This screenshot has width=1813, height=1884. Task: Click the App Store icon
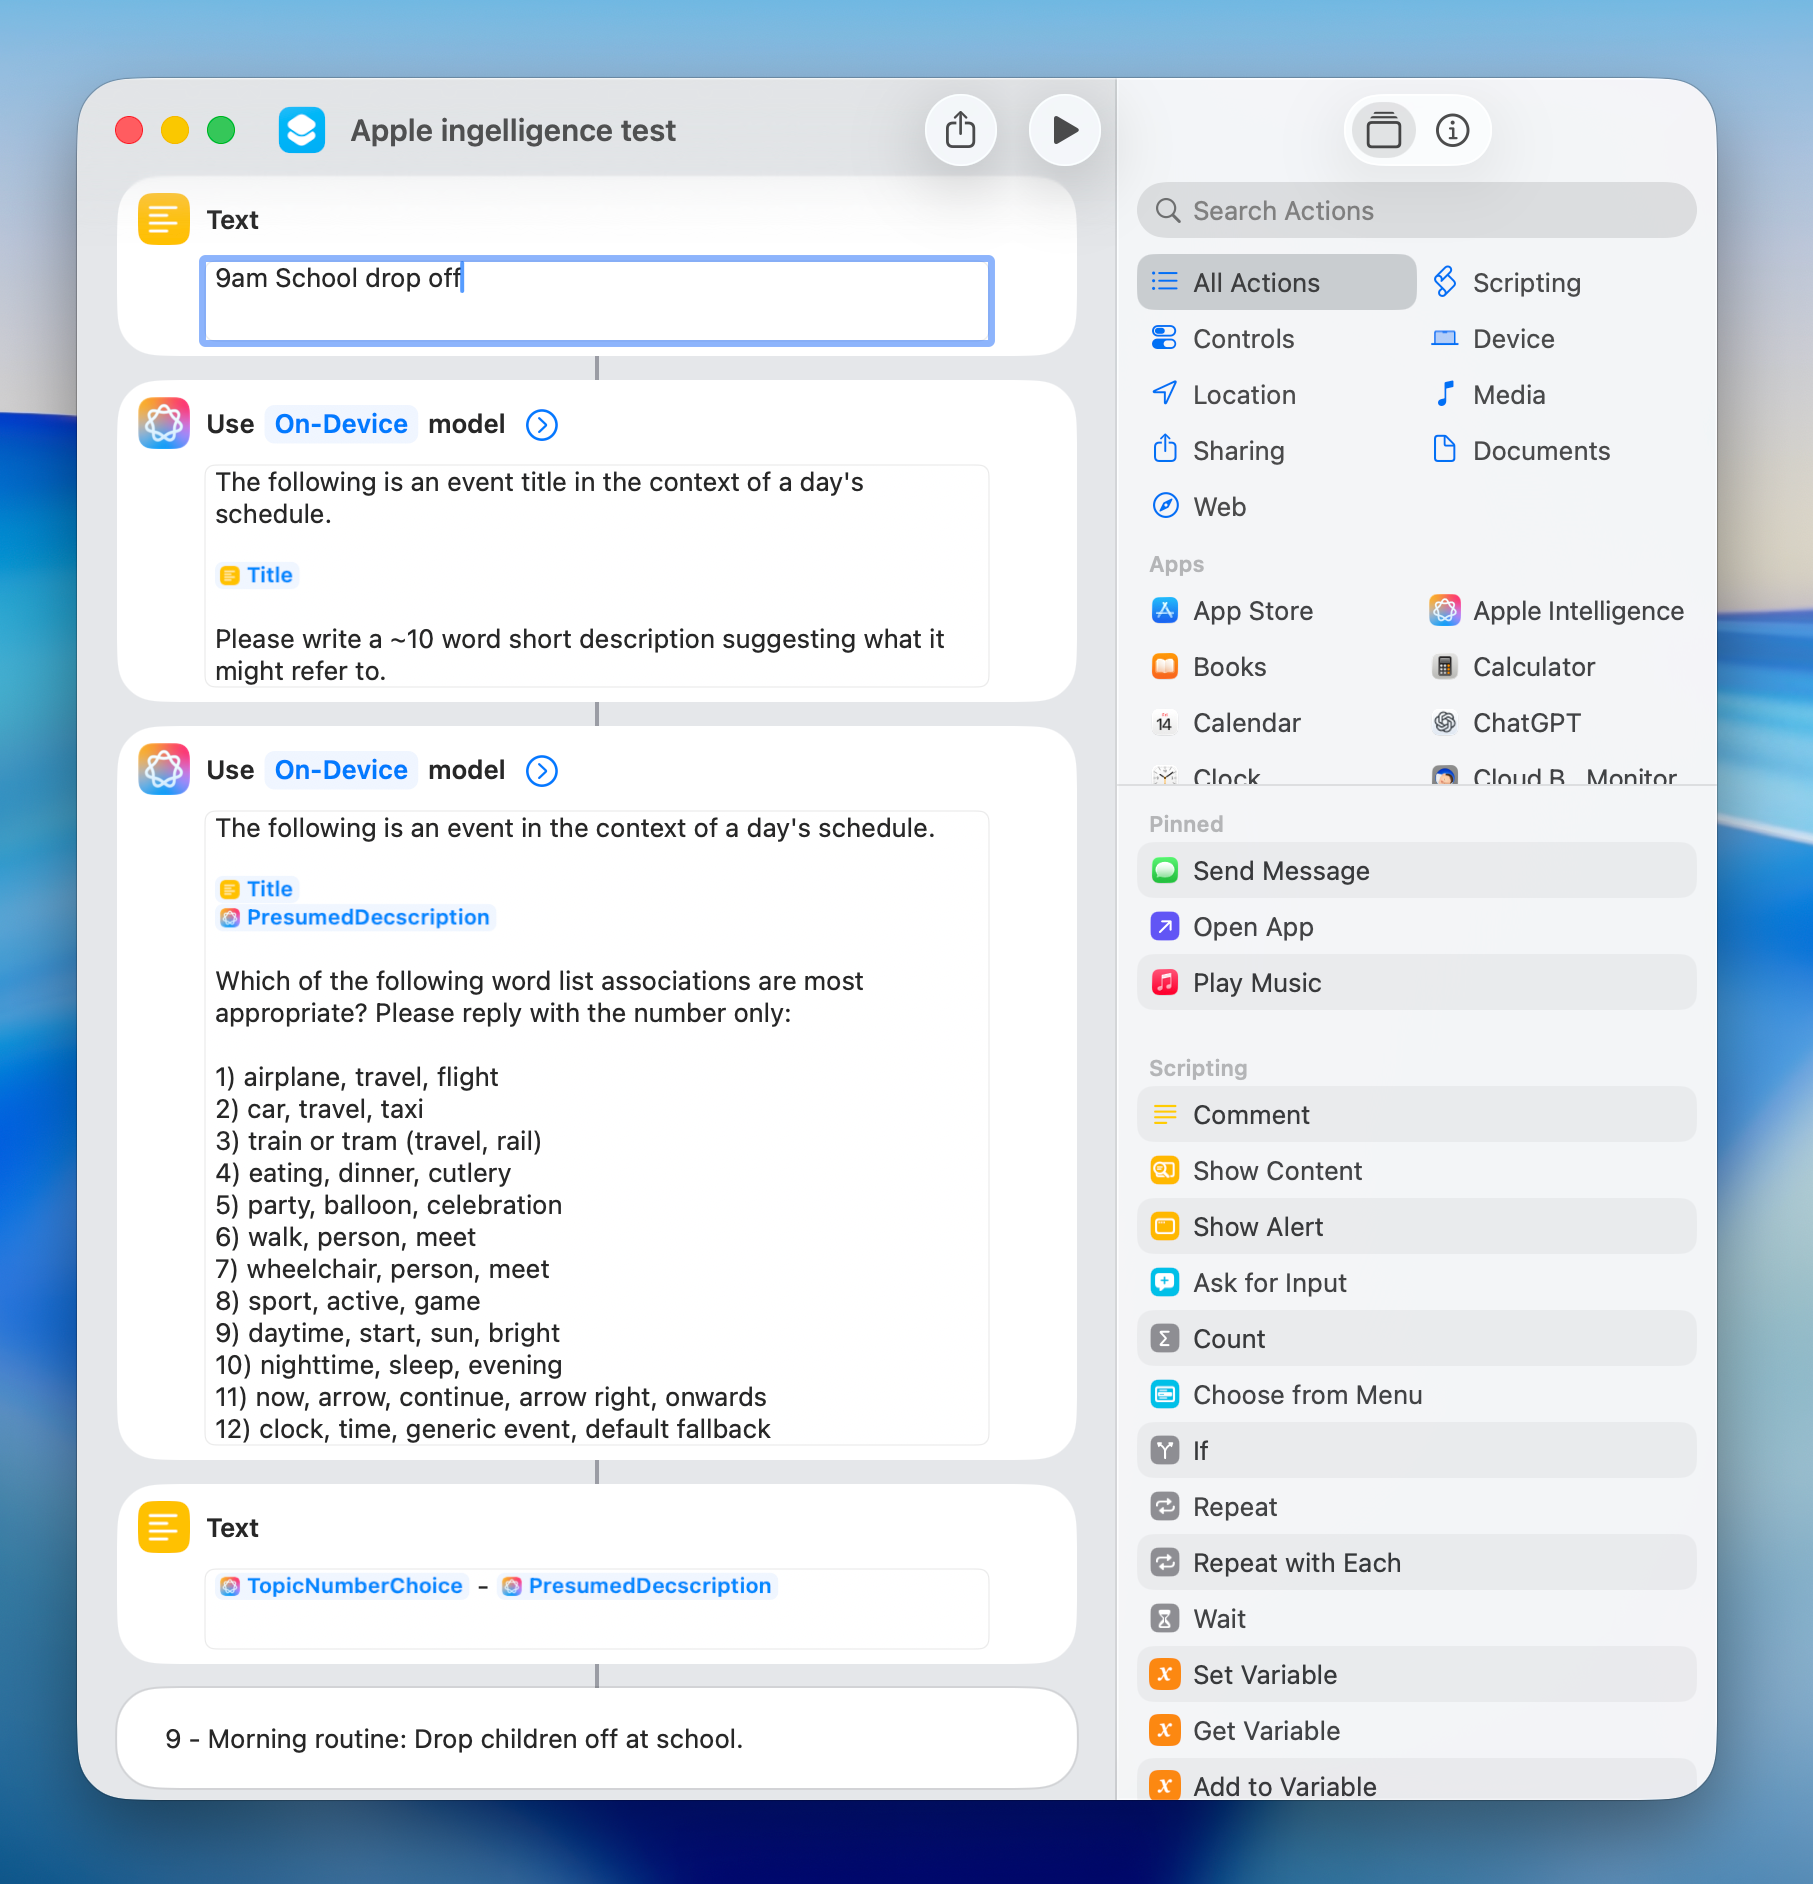click(1163, 610)
